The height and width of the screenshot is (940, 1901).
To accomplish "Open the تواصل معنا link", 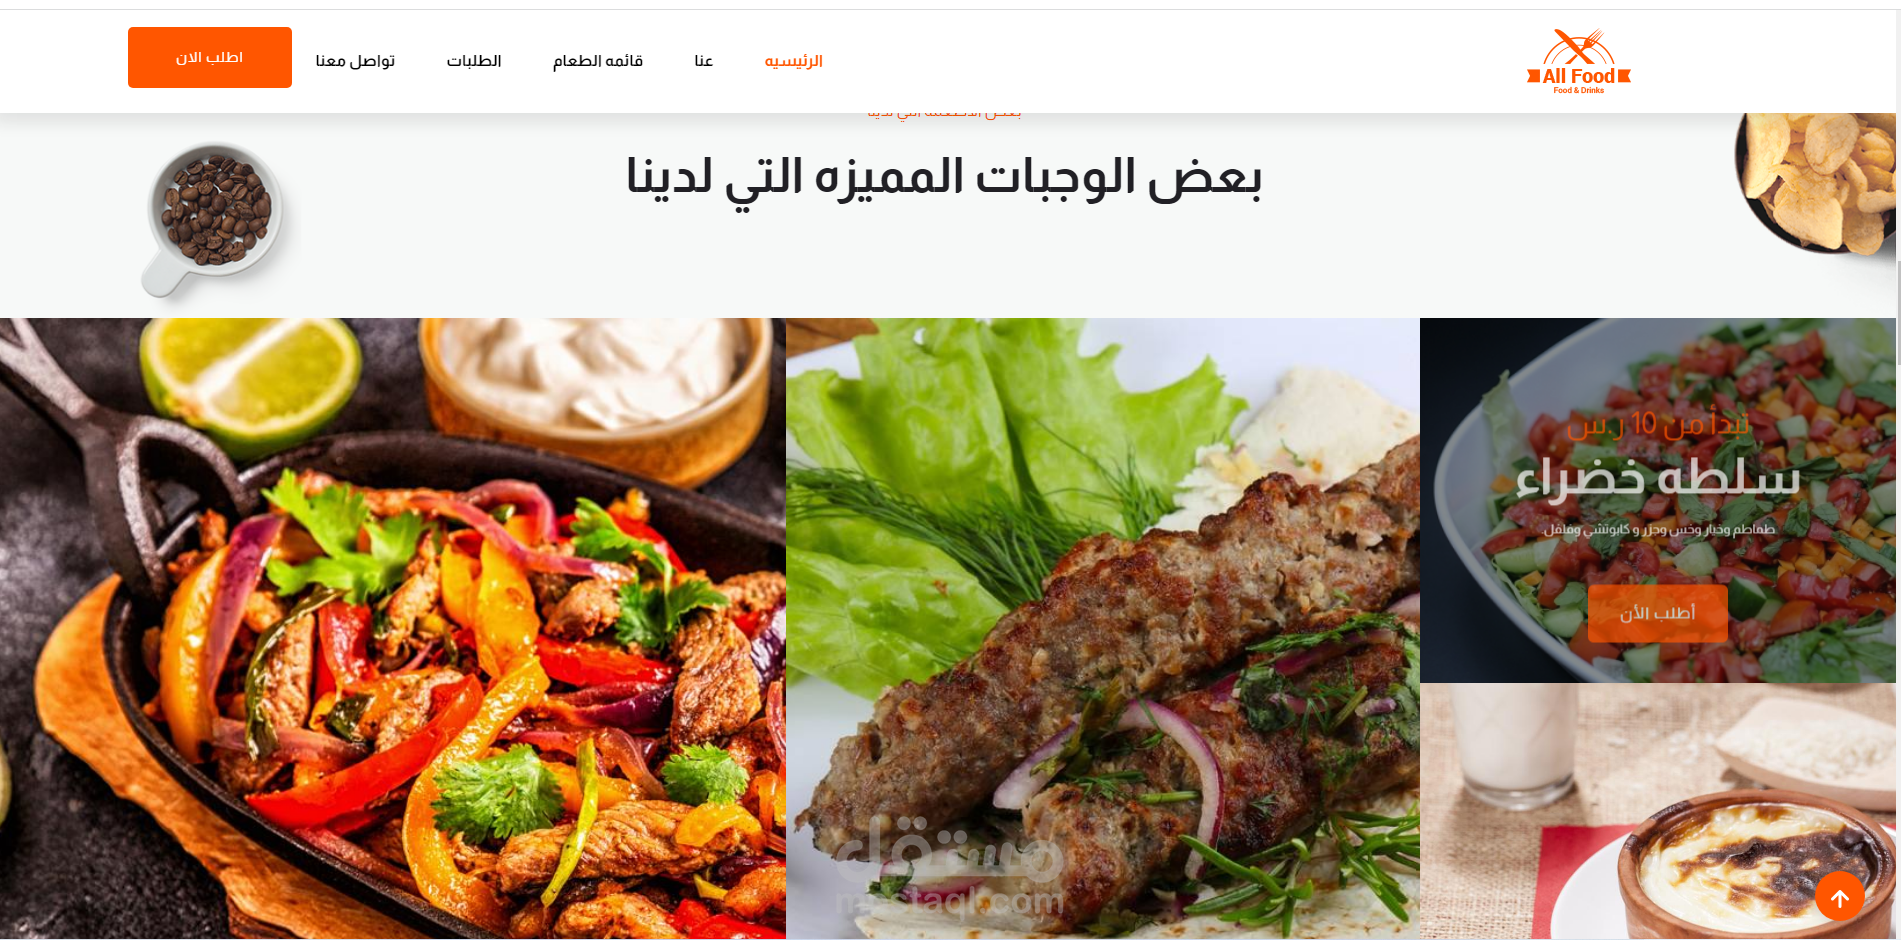I will tap(355, 61).
